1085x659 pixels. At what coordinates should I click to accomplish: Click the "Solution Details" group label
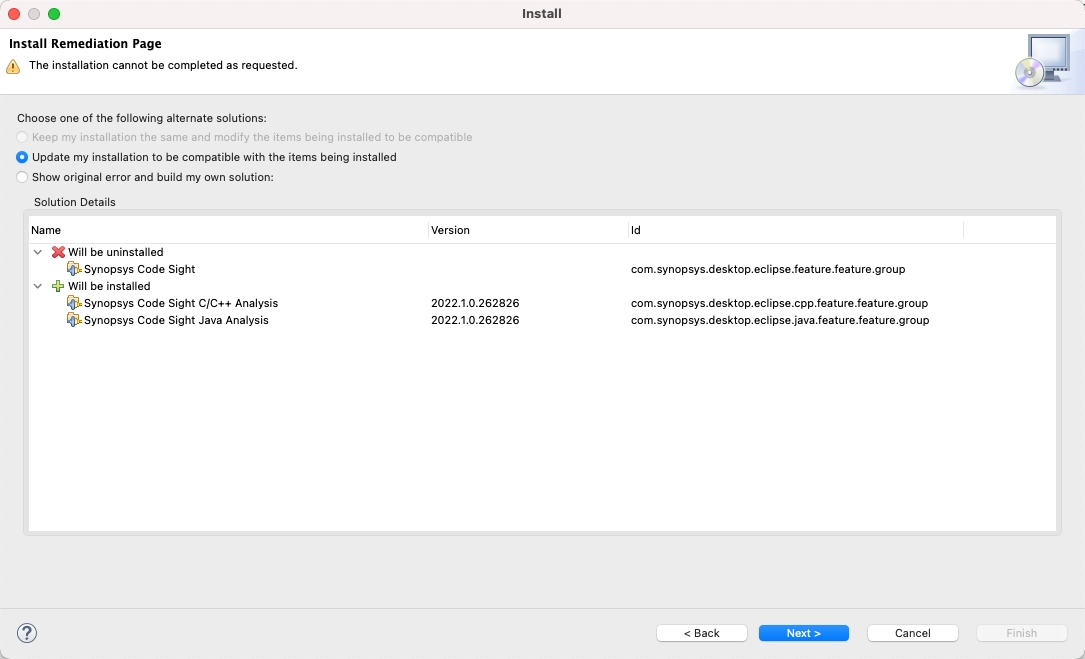pyautogui.click(x=75, y=202)
